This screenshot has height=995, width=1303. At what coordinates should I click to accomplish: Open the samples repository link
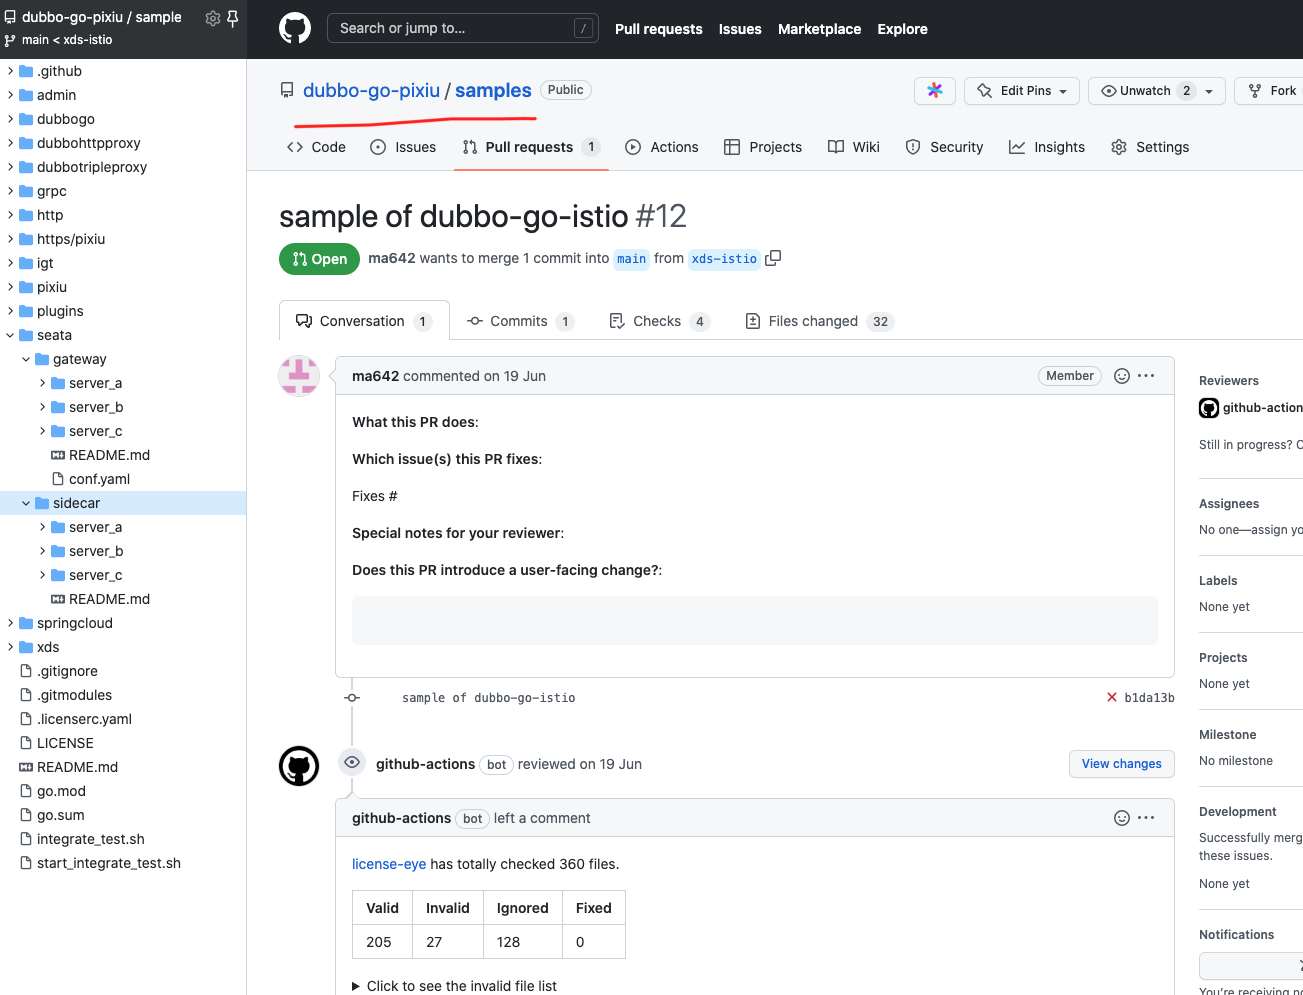click(493, 90)
